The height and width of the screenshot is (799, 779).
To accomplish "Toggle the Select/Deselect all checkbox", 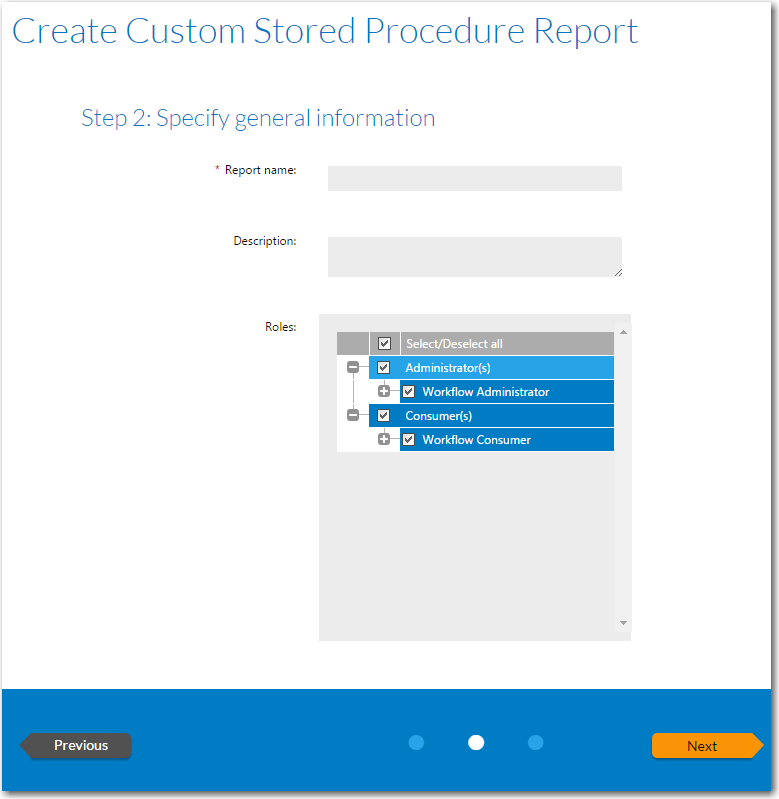I will click(x=384, y=344).
